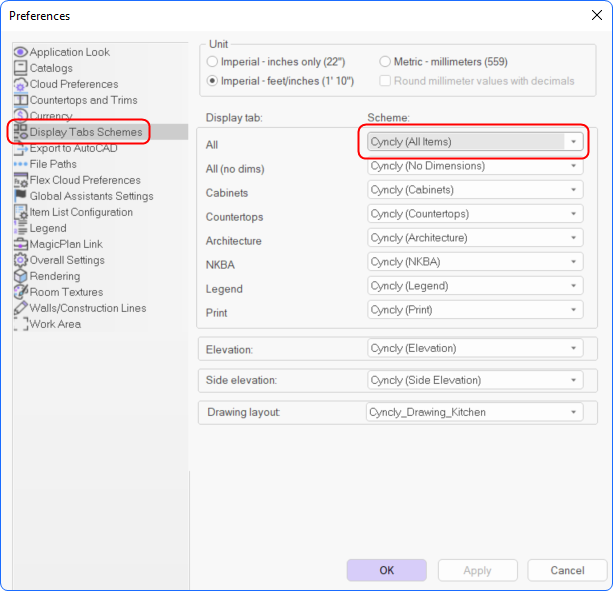Click the File Paths dots icon
The width and height of the screenshot is (613, 591).
(21, 164)
